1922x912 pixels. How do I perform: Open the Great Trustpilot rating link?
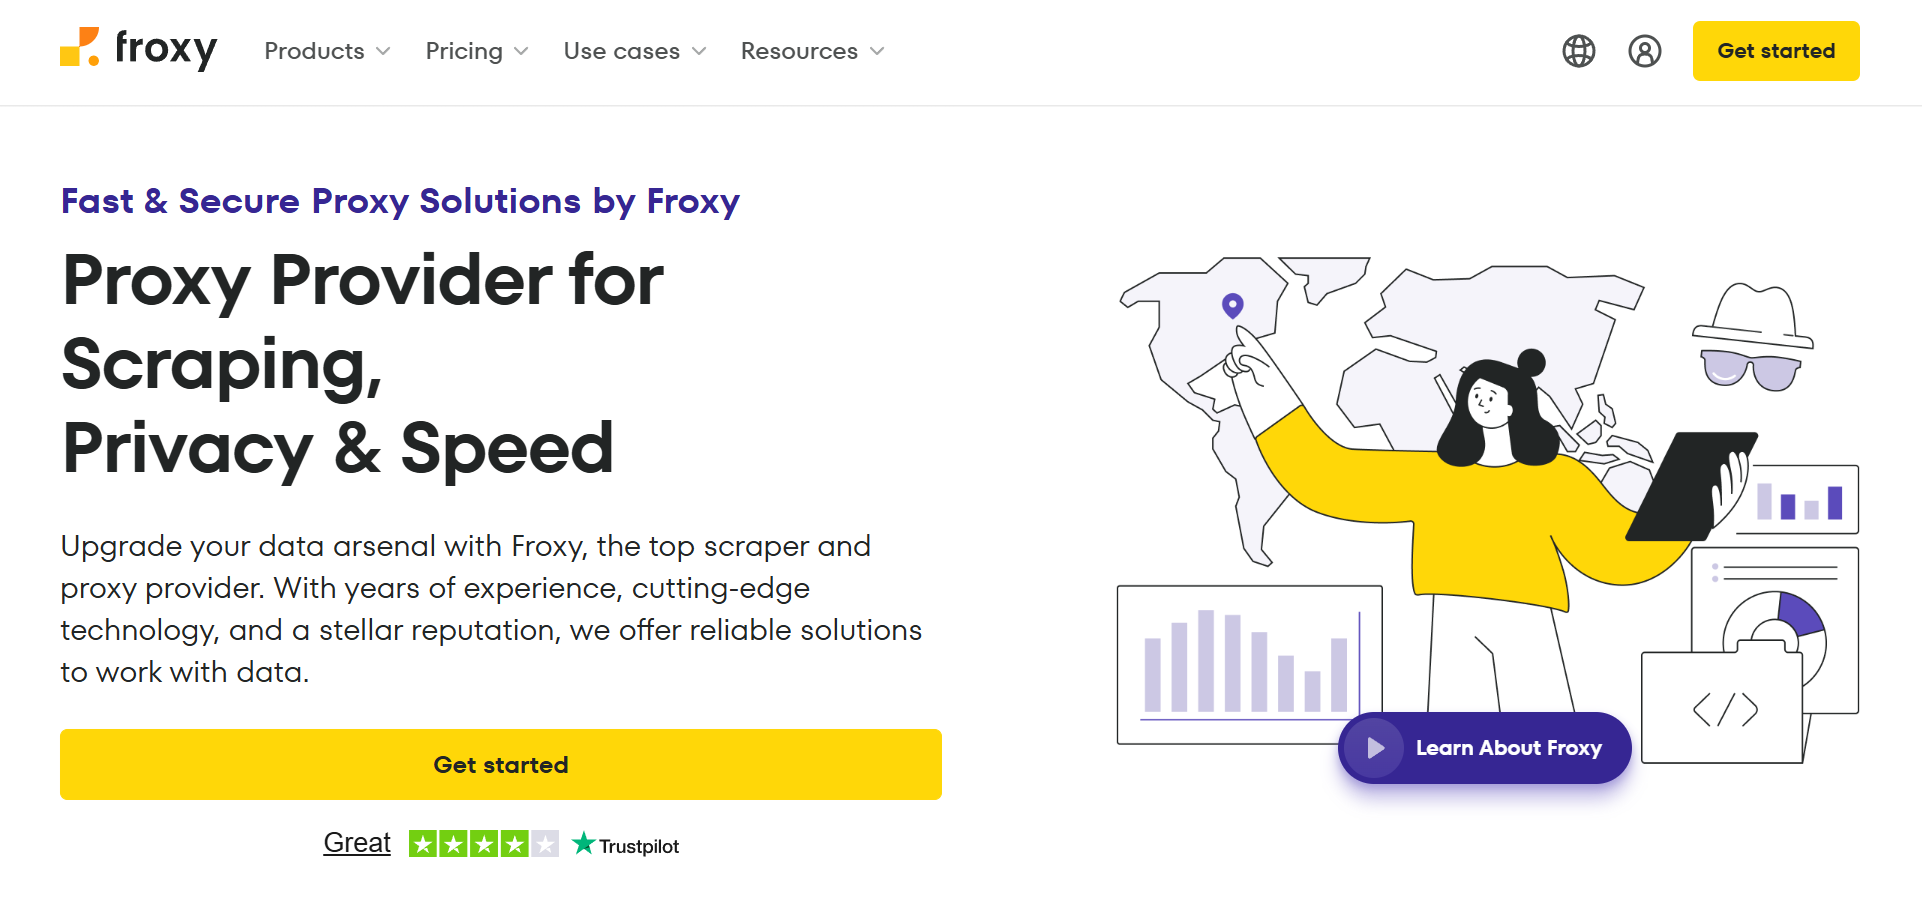pyautogui.click(x=356, y=842)
